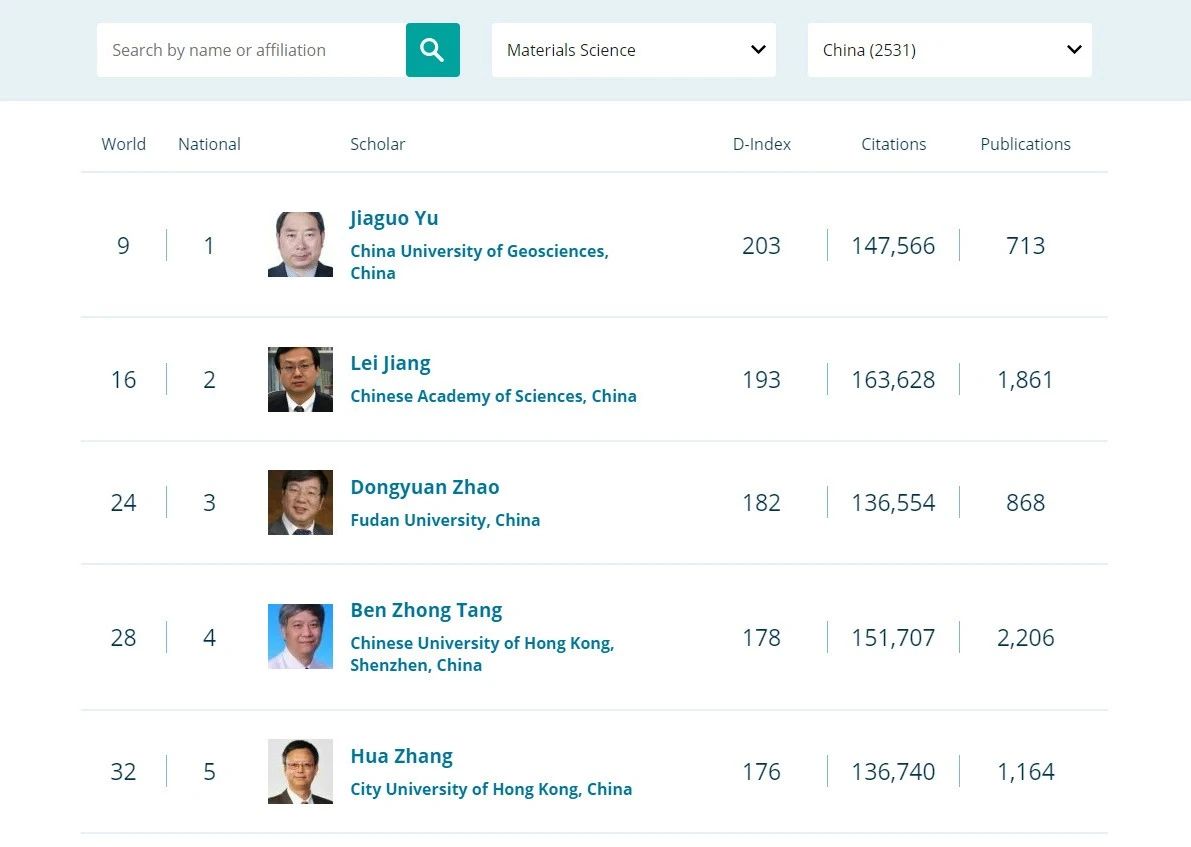The width and height of the screenshot is (1191, 847).
Task: Open Jiaguo Yu's scholar profile link
Action: 394,218
